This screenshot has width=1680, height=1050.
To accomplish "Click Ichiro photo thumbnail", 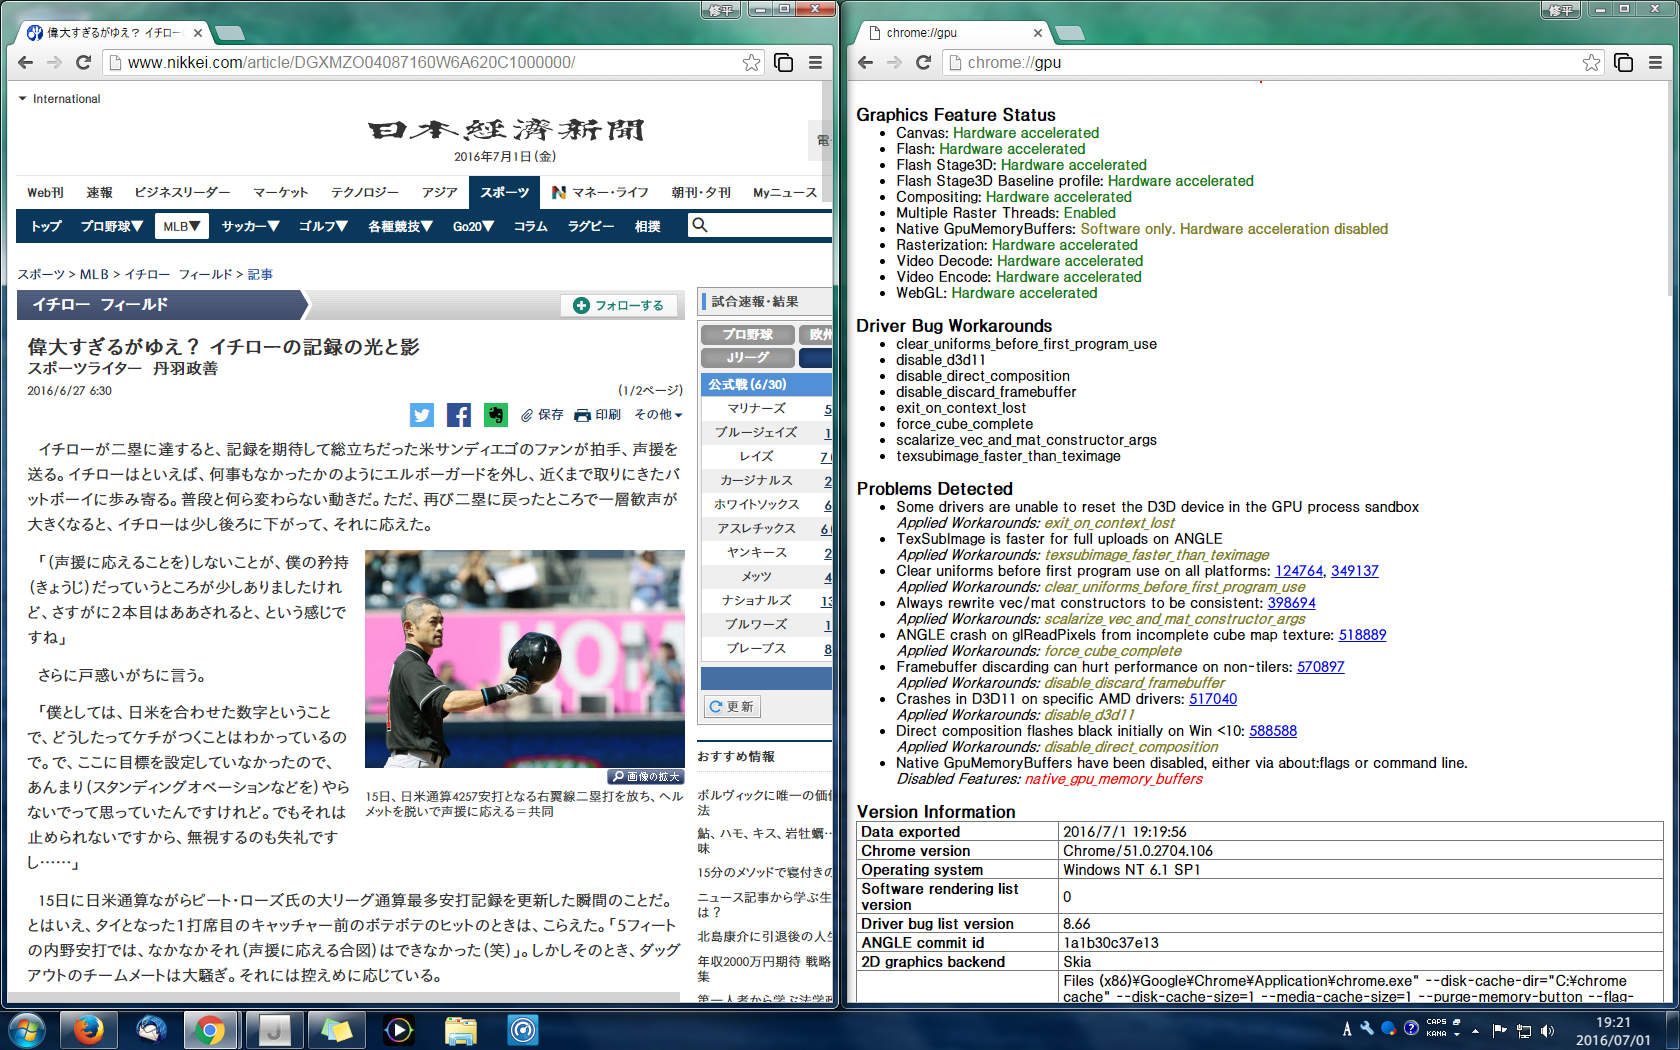I will click(x=525, y=659).
